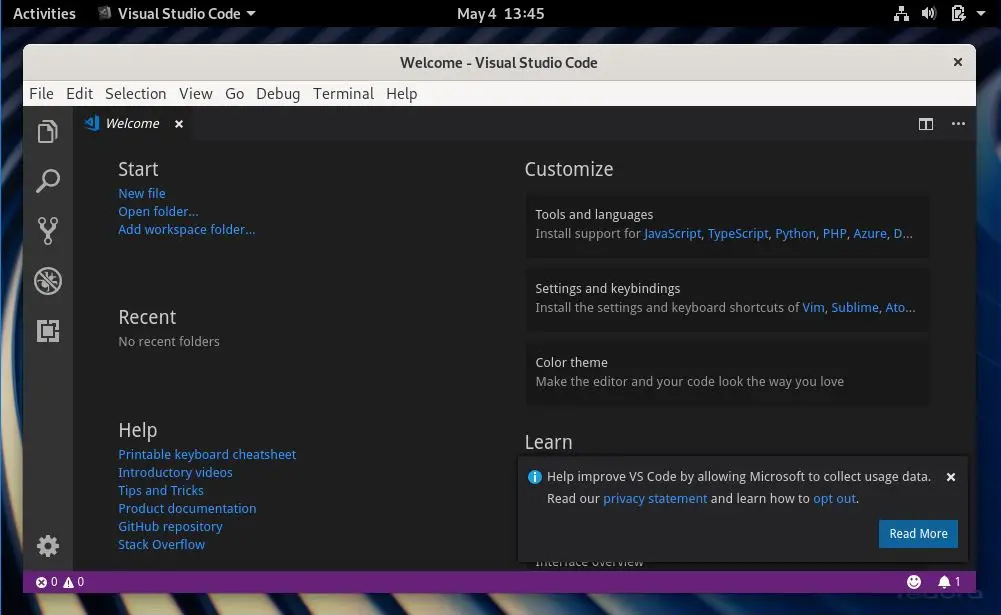The width and height of the screenshot is (1001, 615).
Task: Open the clock and calendar May 4 13:45
Action: coord(500,13)
